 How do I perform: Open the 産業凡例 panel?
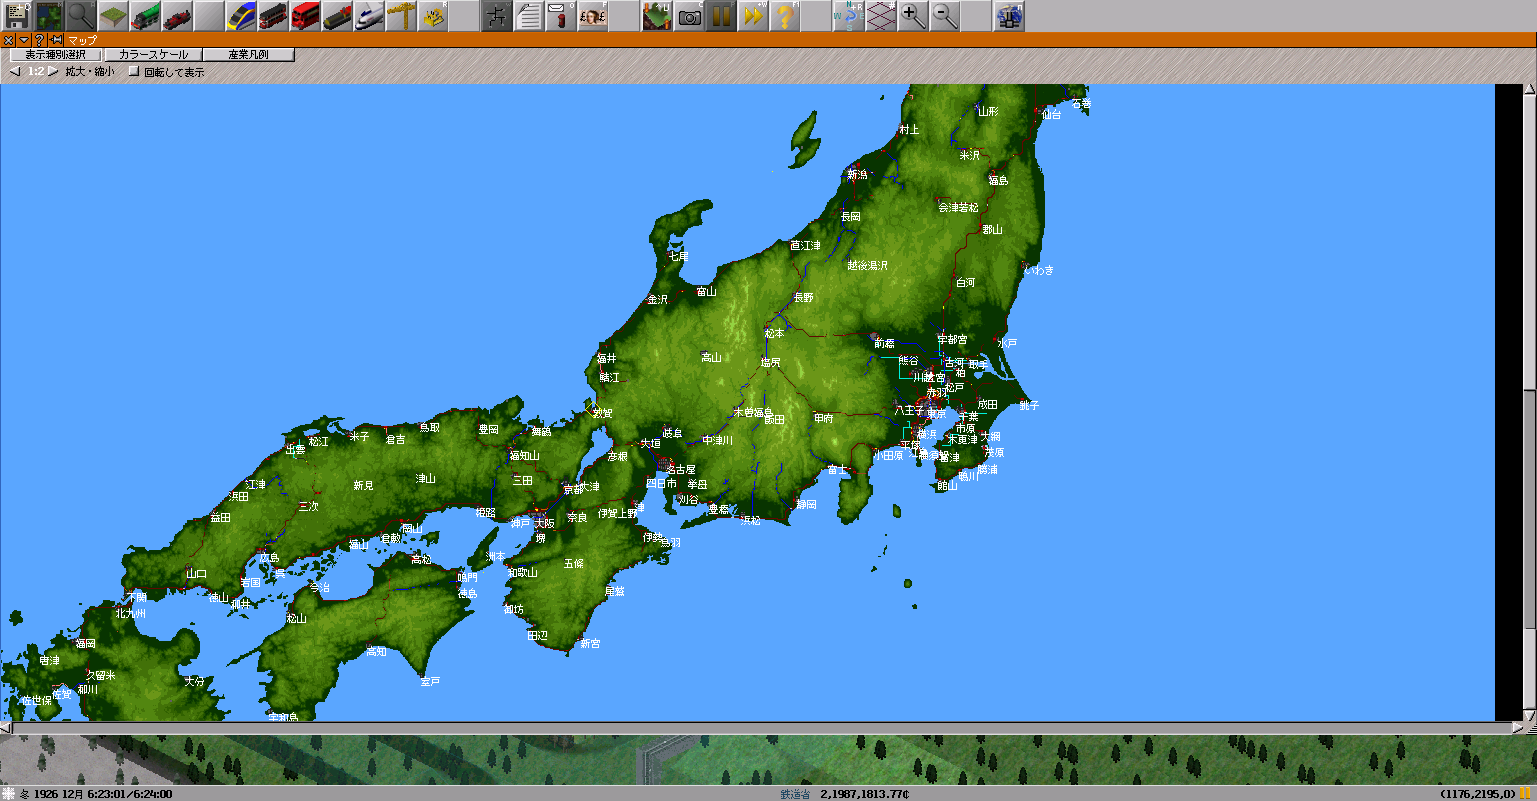click(249, 55)
